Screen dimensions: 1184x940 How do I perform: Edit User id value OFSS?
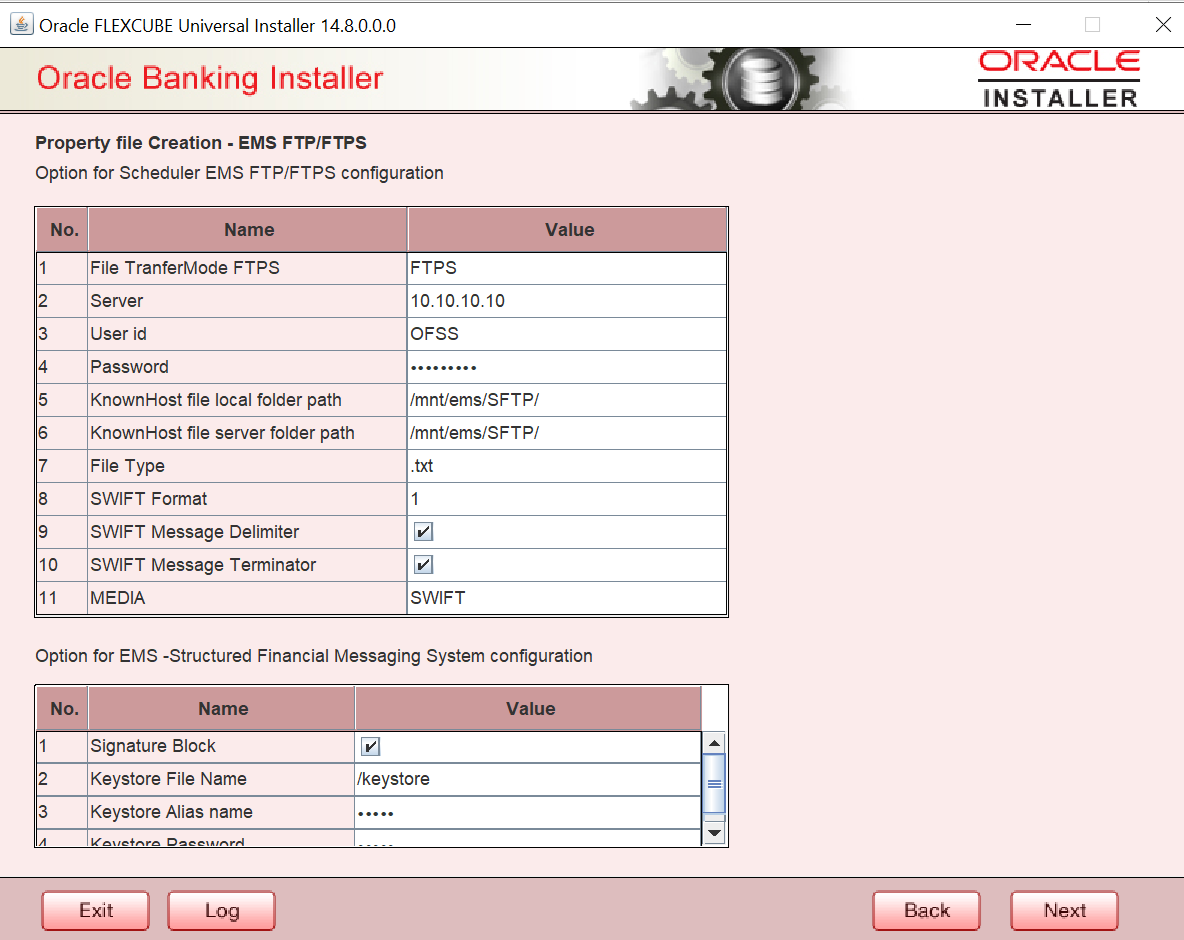(x=566, y=334)
